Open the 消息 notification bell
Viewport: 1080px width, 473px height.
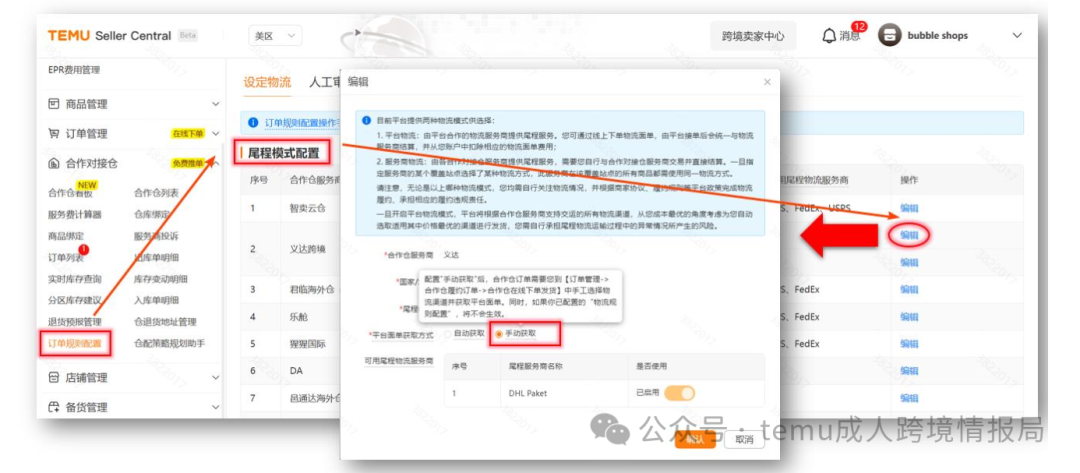pyautogui.click(x=830, y=36)
